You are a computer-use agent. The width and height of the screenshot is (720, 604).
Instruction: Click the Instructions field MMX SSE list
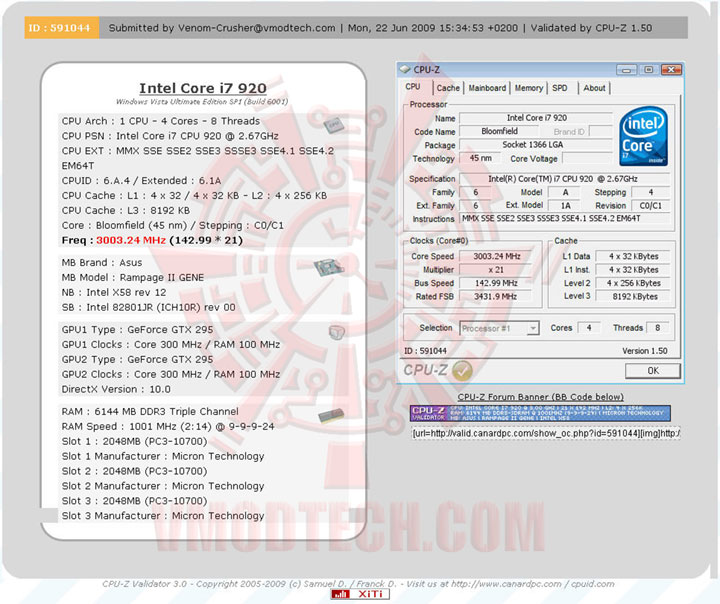(564, 219)
